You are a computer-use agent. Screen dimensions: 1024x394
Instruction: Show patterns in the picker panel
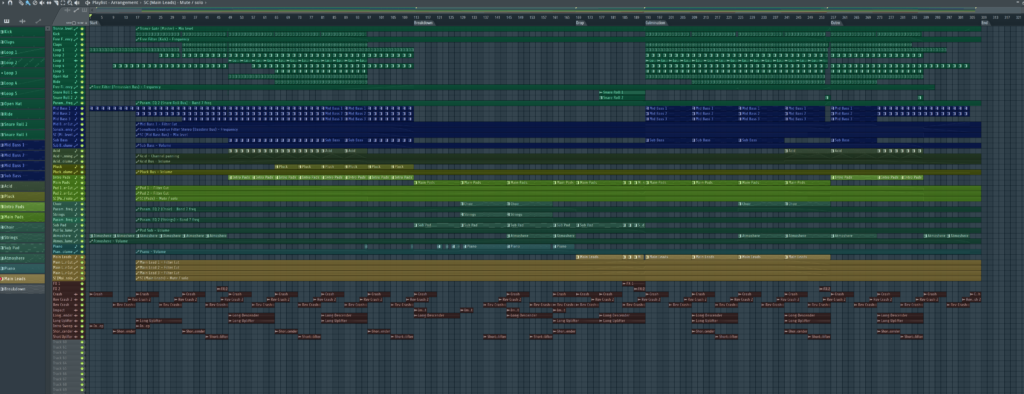(x=7, y=21)
